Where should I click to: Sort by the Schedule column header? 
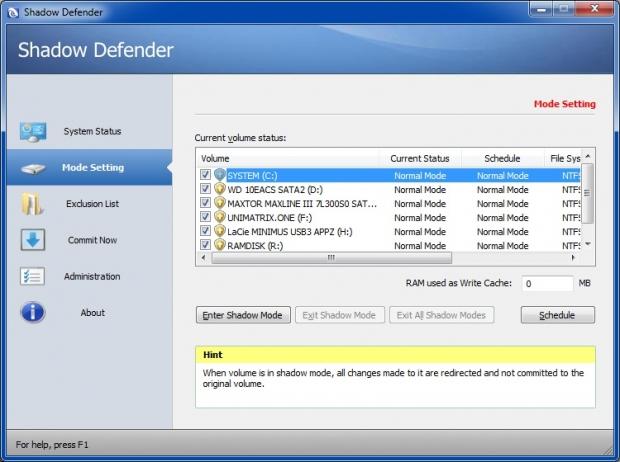click(503, 159)
